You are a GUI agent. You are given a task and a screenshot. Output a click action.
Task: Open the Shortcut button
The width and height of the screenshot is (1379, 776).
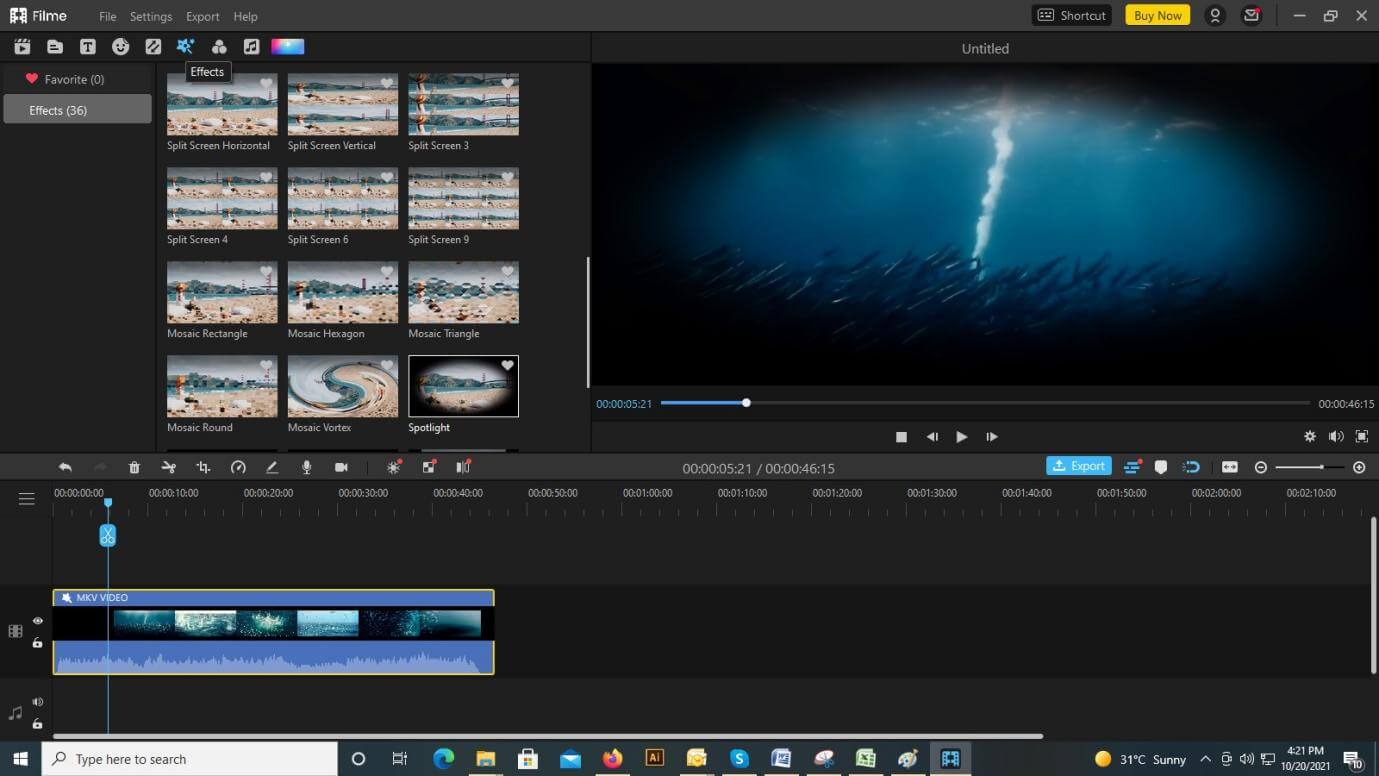1072,15
